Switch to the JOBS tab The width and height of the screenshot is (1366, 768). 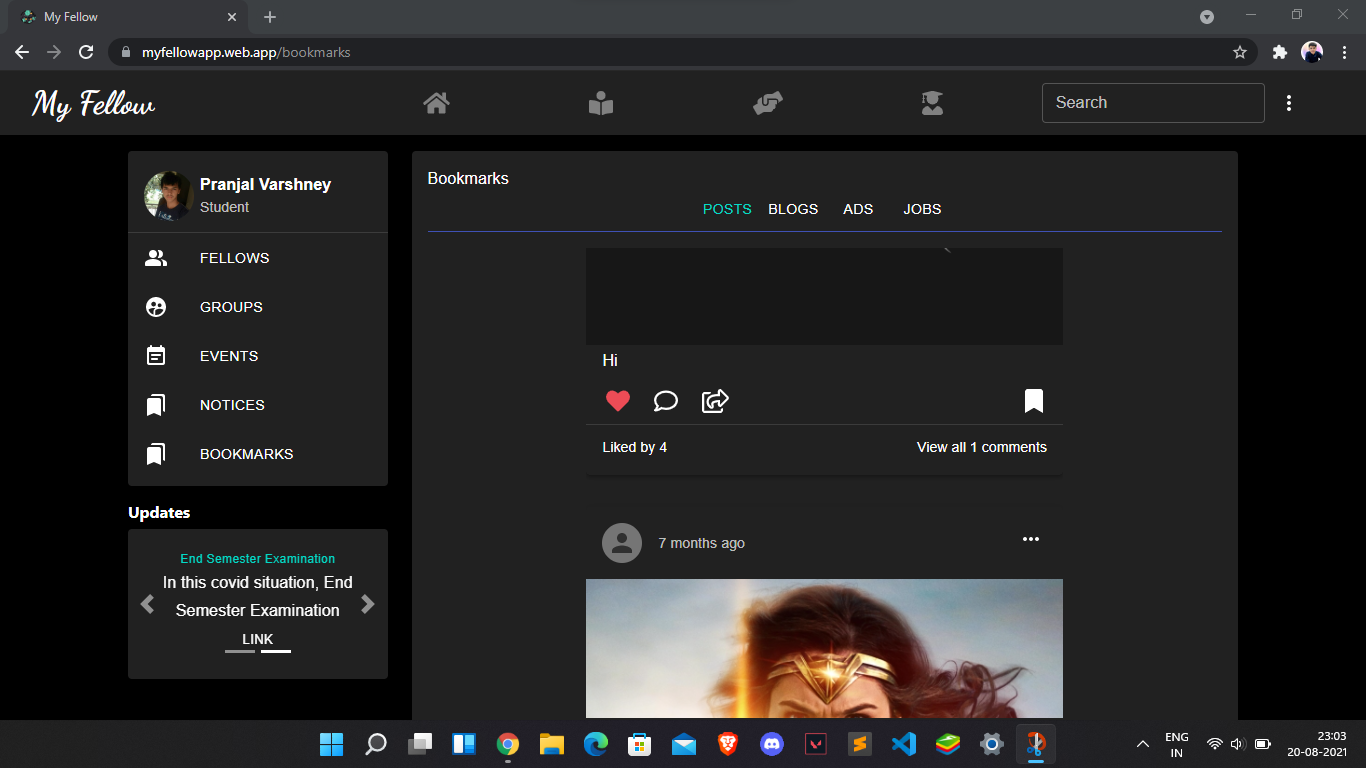click(922, 209)
